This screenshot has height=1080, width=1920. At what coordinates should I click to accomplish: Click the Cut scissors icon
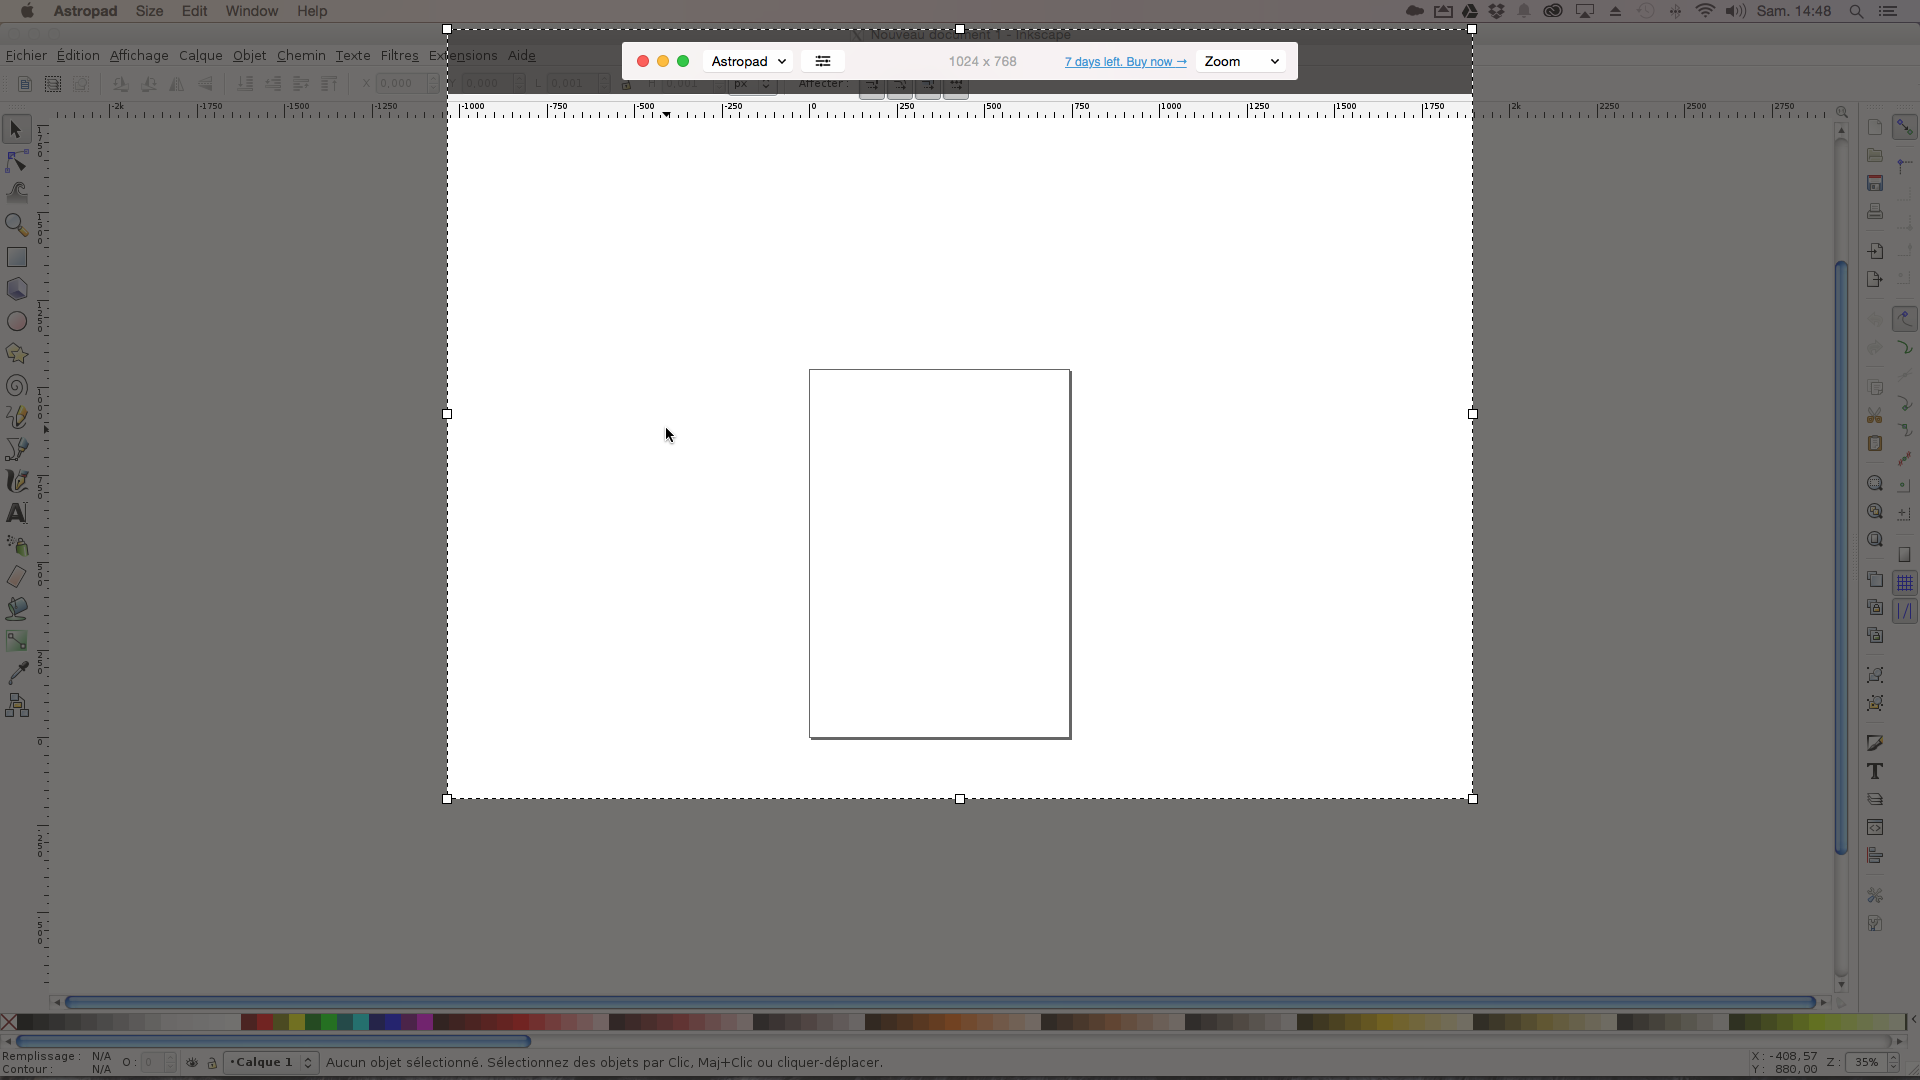(x=1875, y=415)
